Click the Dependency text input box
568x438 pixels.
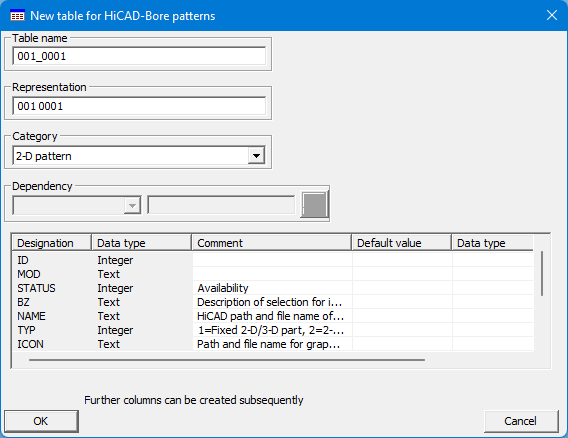click(x=221, y=205)
